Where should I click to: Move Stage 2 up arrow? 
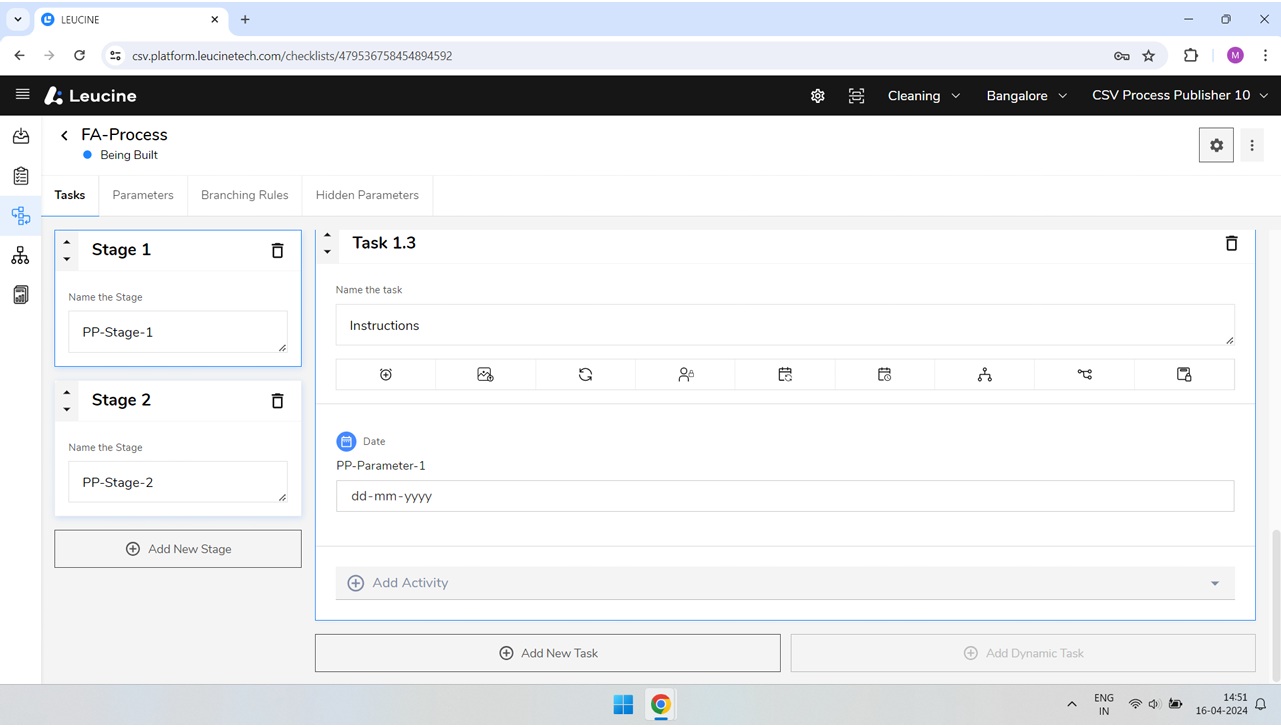point(67,392)
